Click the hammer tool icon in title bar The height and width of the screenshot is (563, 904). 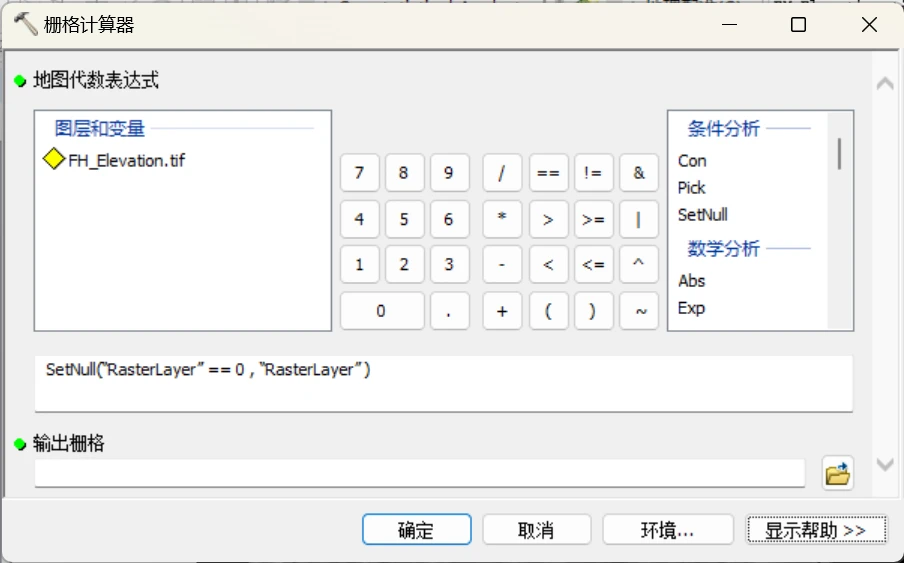(25, 24)
